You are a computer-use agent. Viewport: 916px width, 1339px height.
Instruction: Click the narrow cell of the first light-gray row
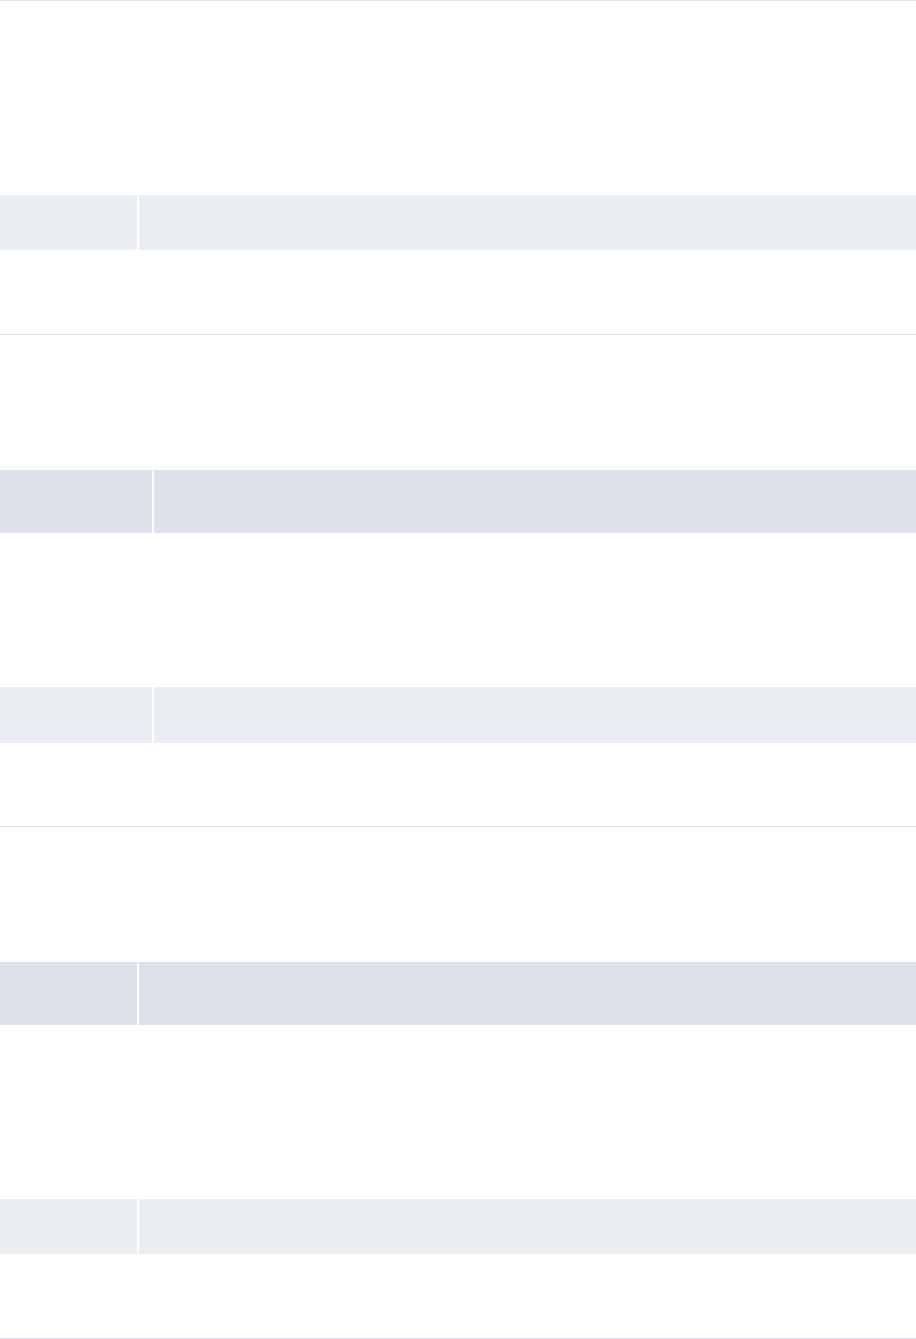point(68,222)
